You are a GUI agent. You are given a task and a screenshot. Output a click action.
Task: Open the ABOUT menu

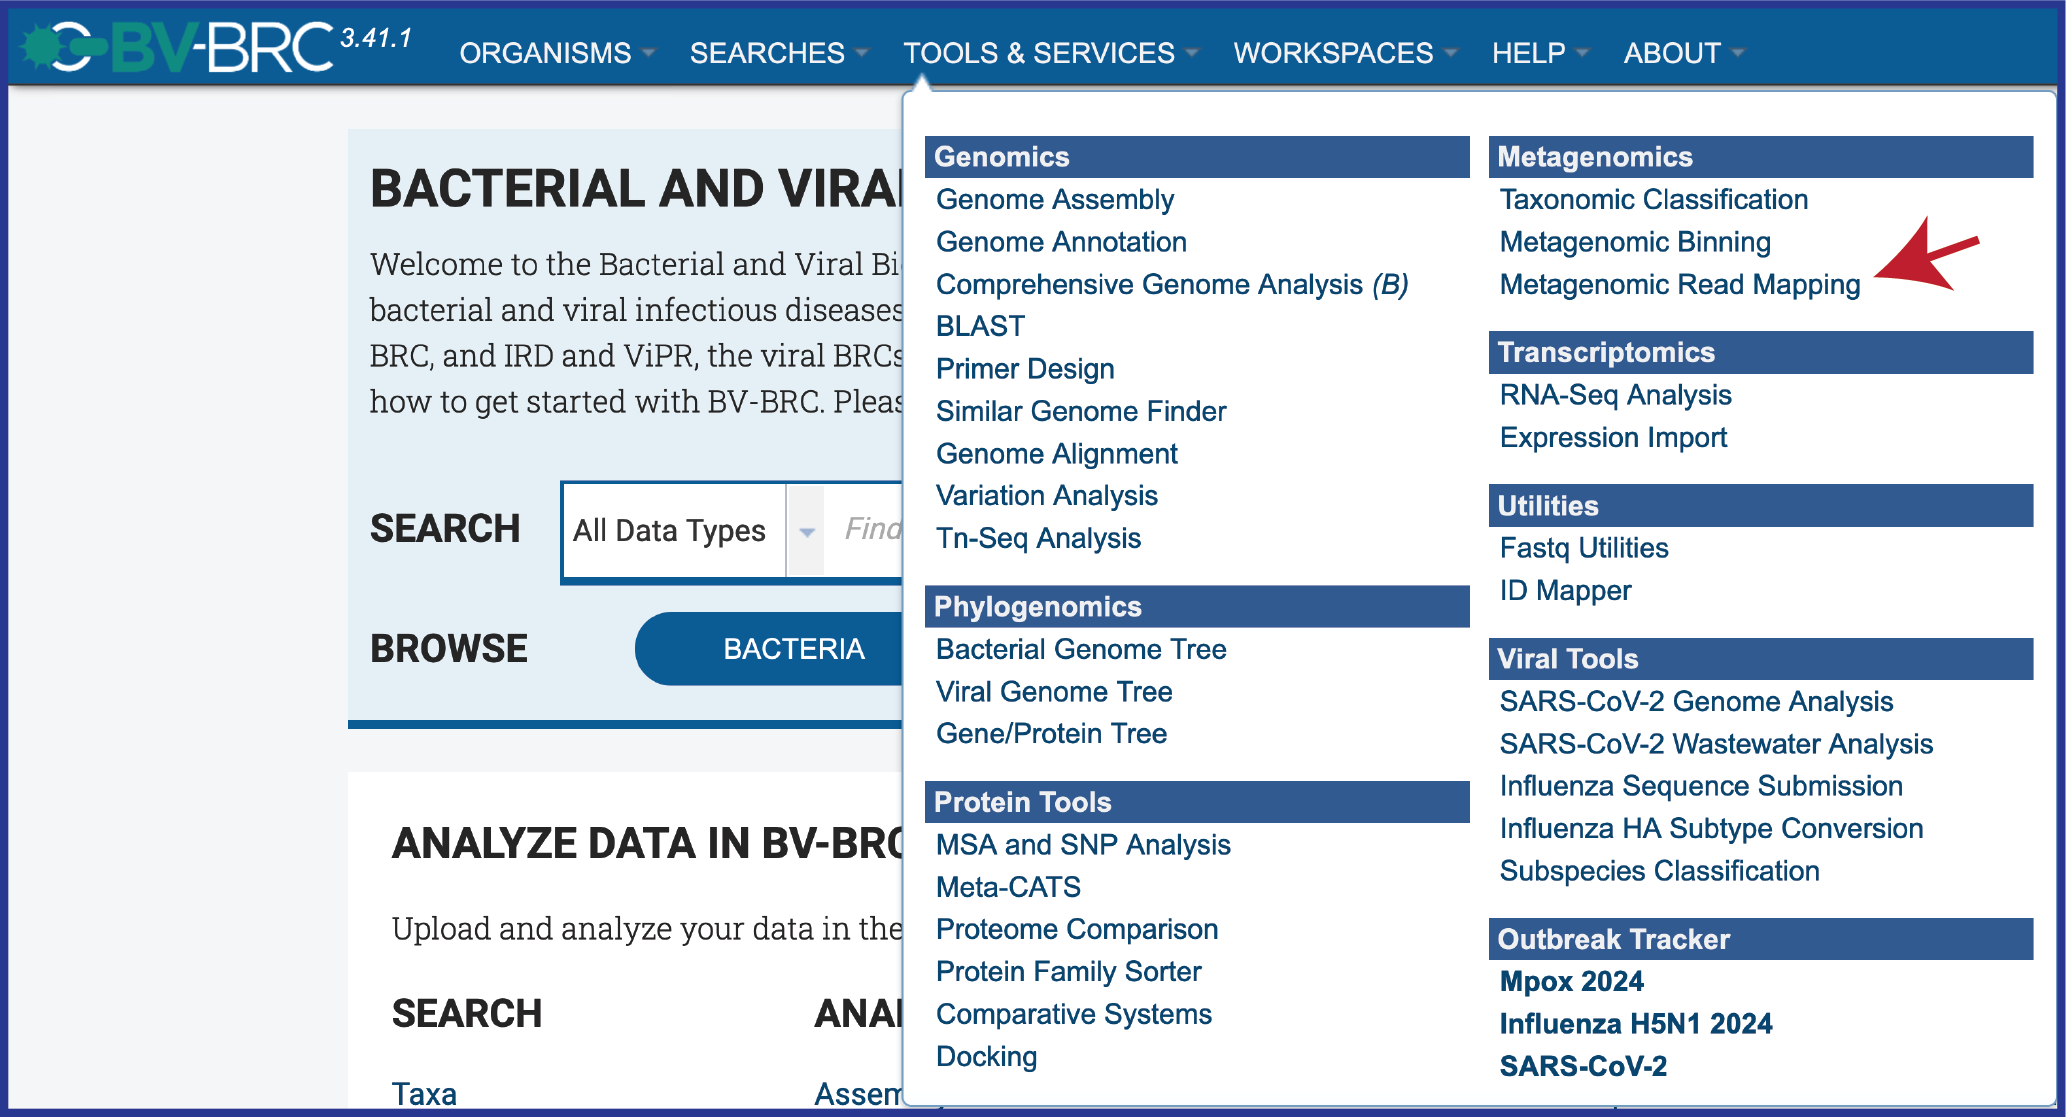(x=1683, y=53)
